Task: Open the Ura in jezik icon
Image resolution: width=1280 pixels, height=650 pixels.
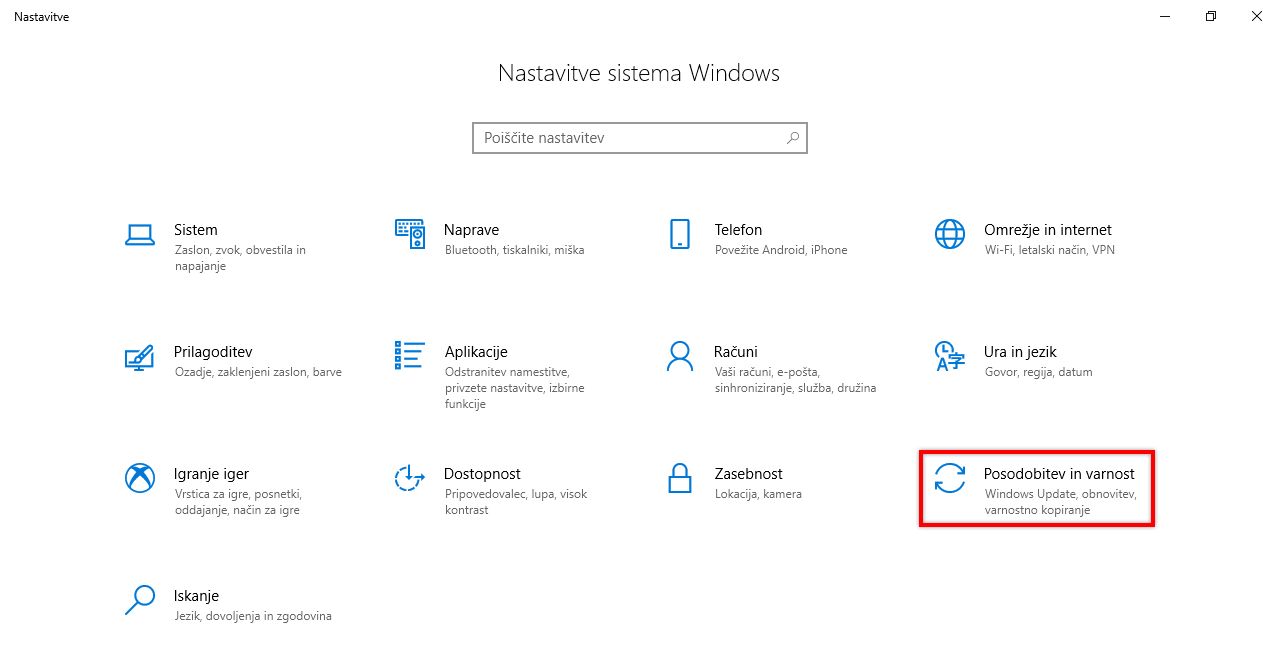Action: (x=949, y=356)
